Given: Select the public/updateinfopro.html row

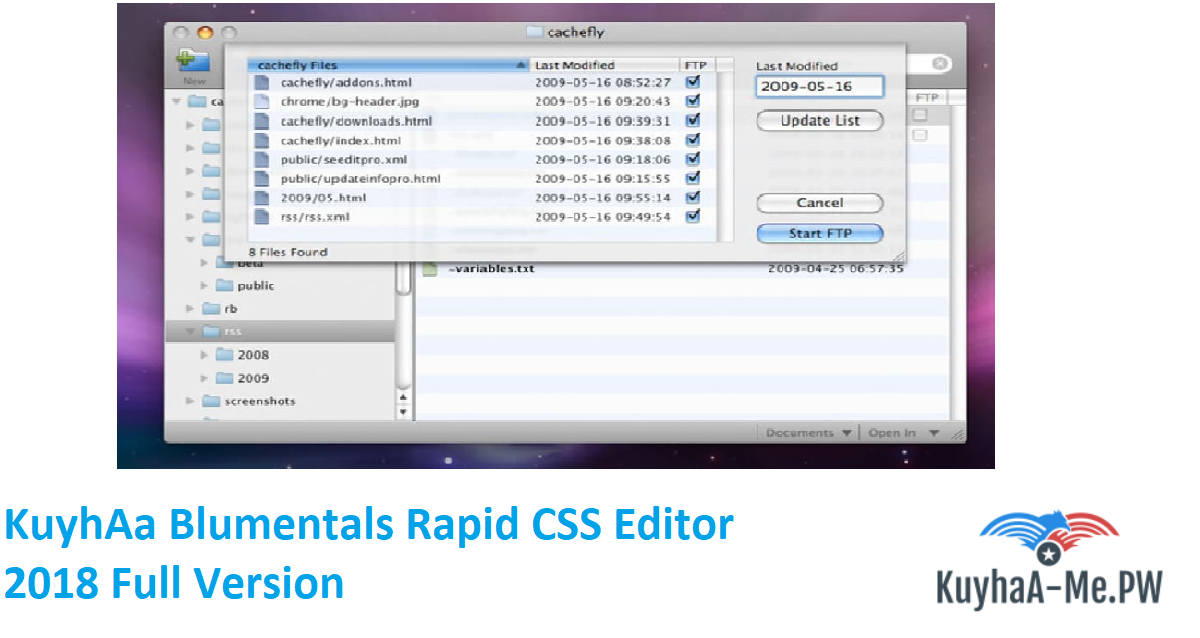Looking at the screenshot, I should coord(483,179).
